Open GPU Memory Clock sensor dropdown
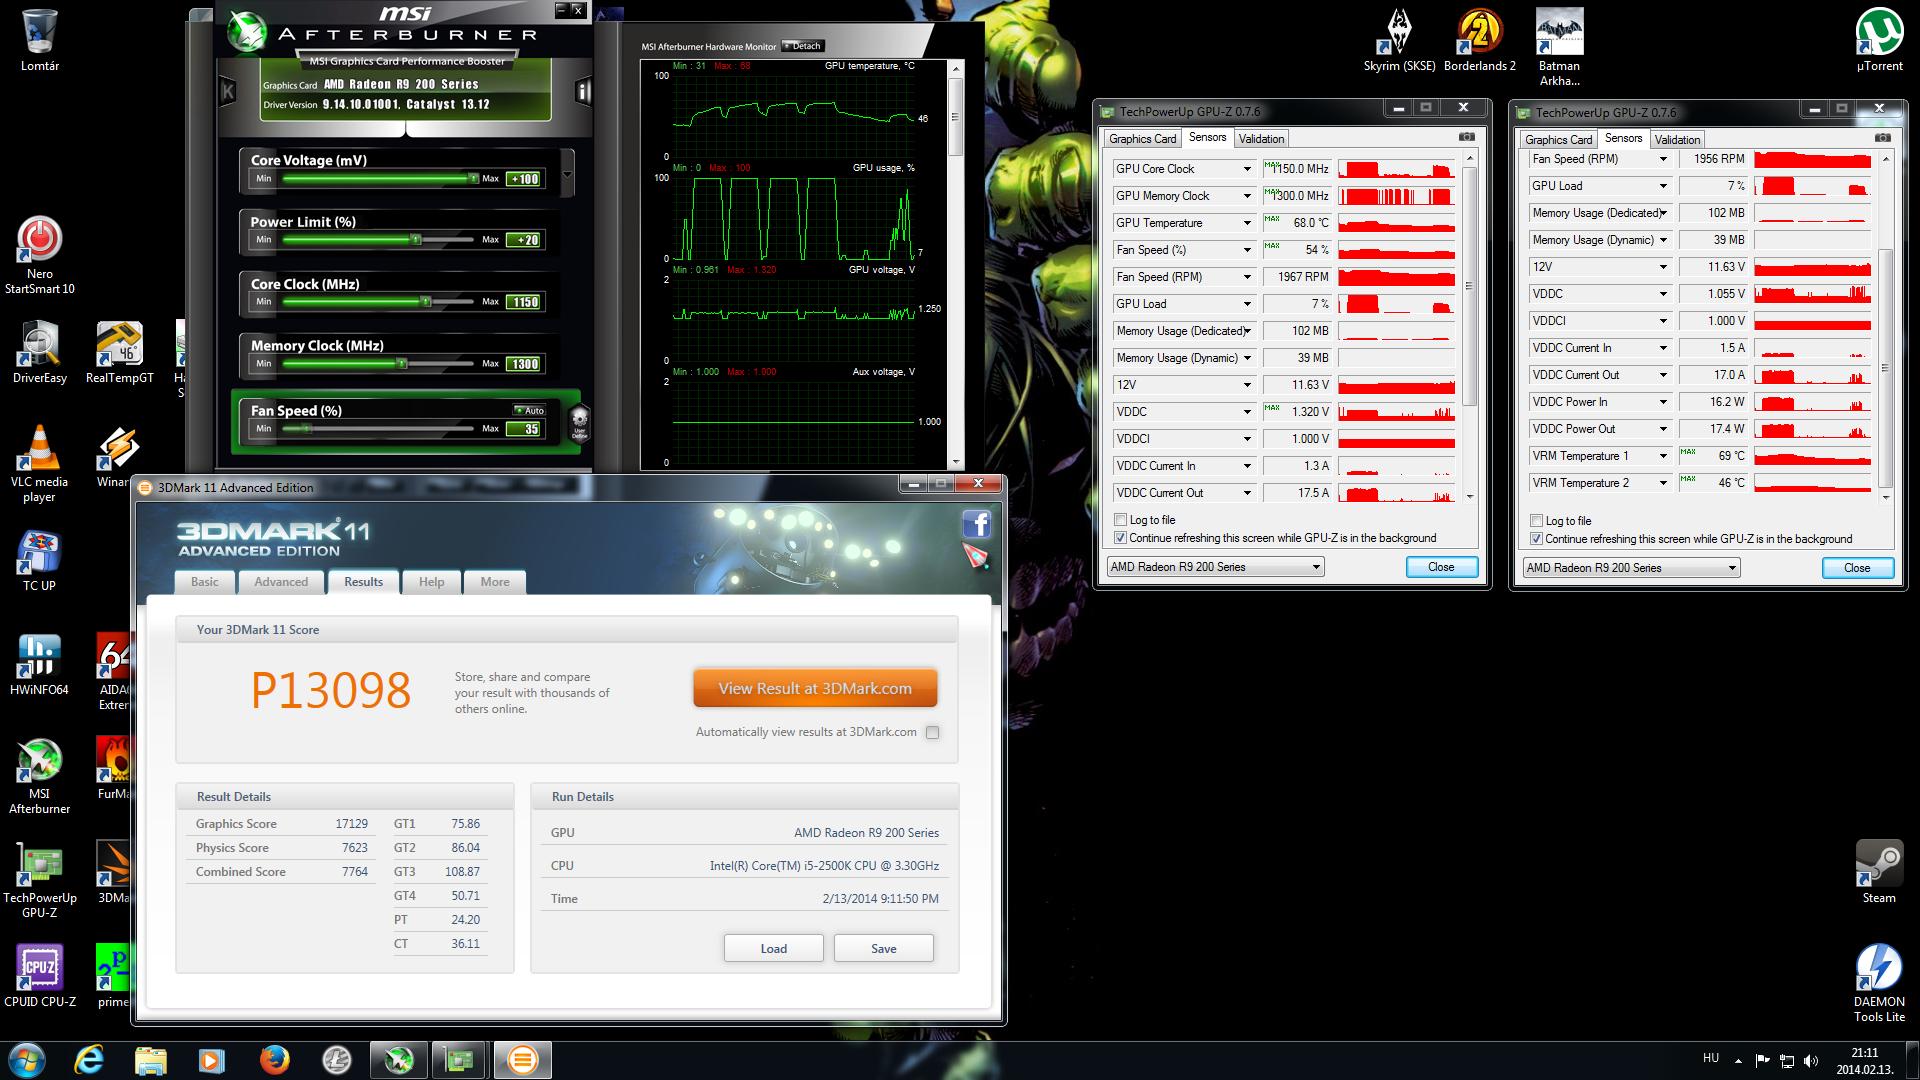The width and height of the screenshot is (1920, 1080). coord(1247,196)
